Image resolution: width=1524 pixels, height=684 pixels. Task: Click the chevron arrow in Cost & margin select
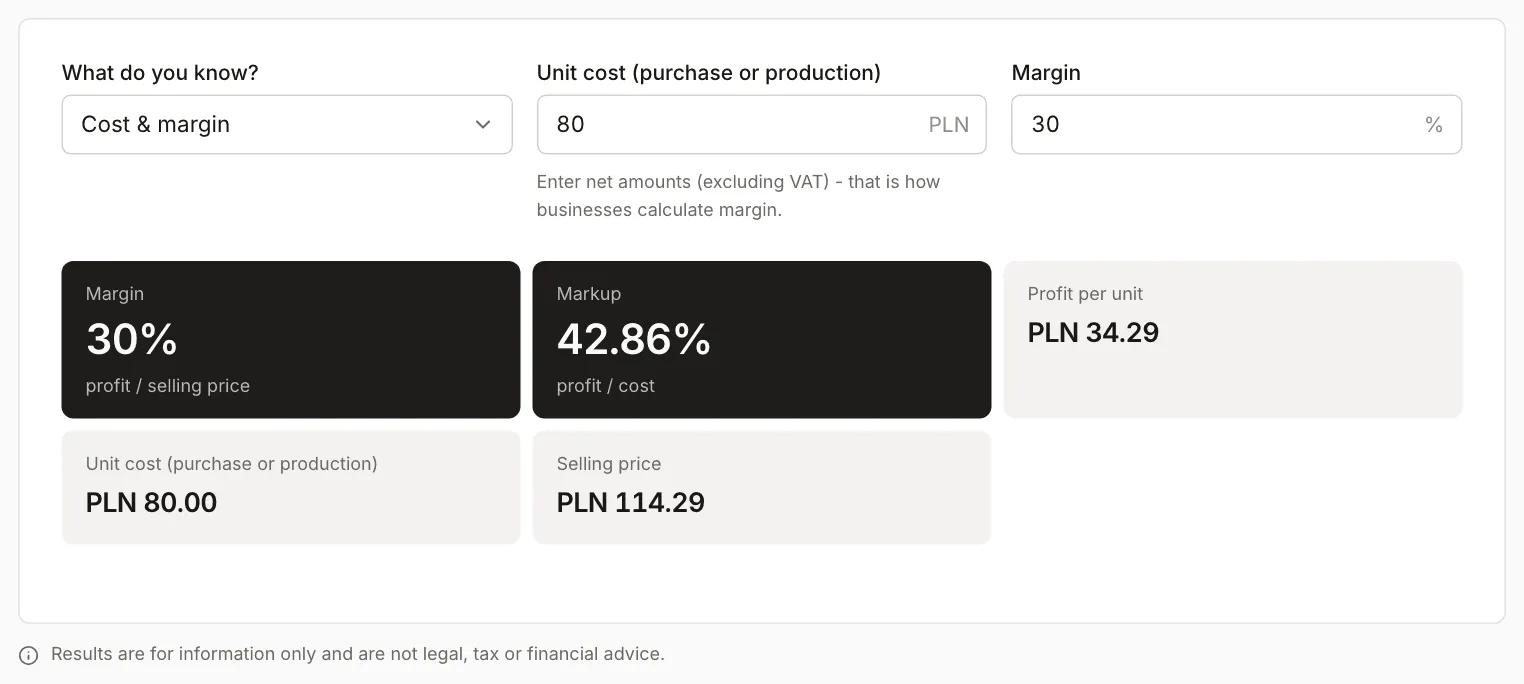483,124
